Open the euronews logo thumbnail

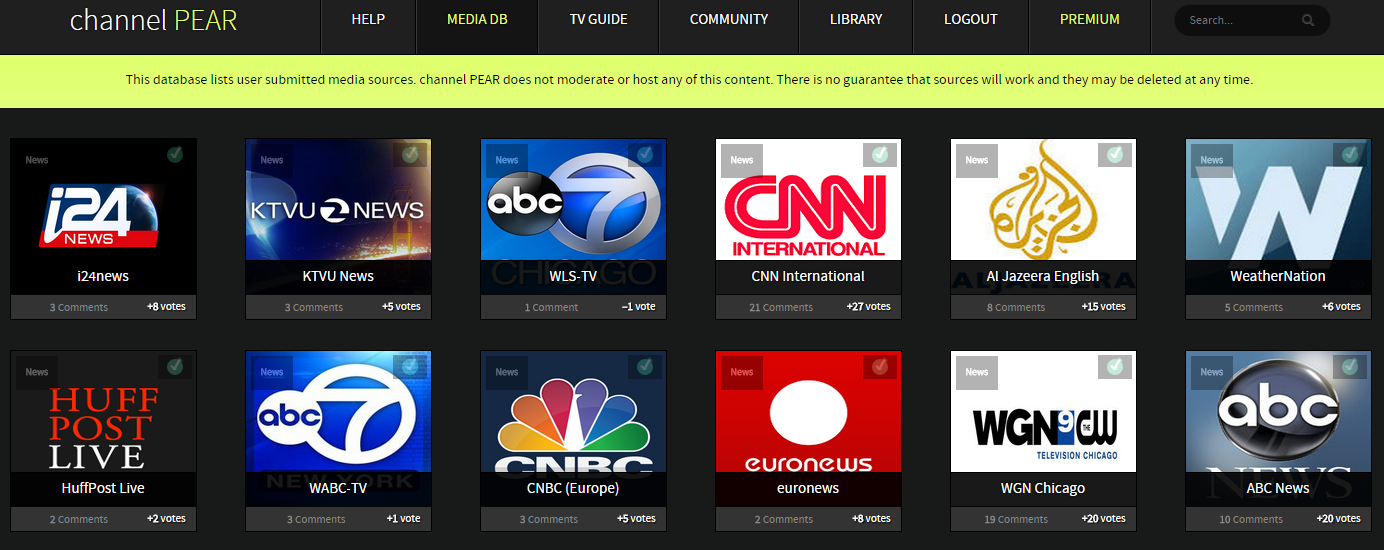click(809, 412)
